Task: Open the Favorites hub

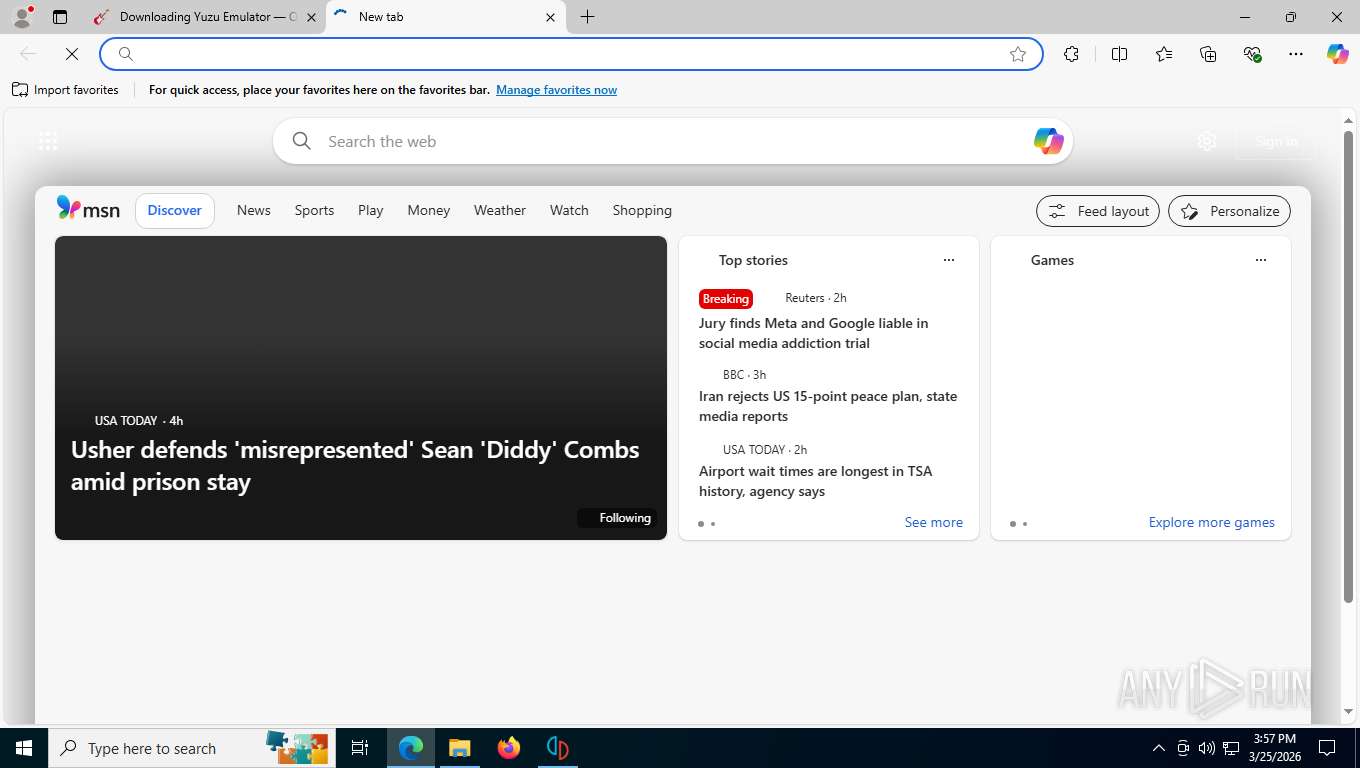Action: pos(1164,54)
